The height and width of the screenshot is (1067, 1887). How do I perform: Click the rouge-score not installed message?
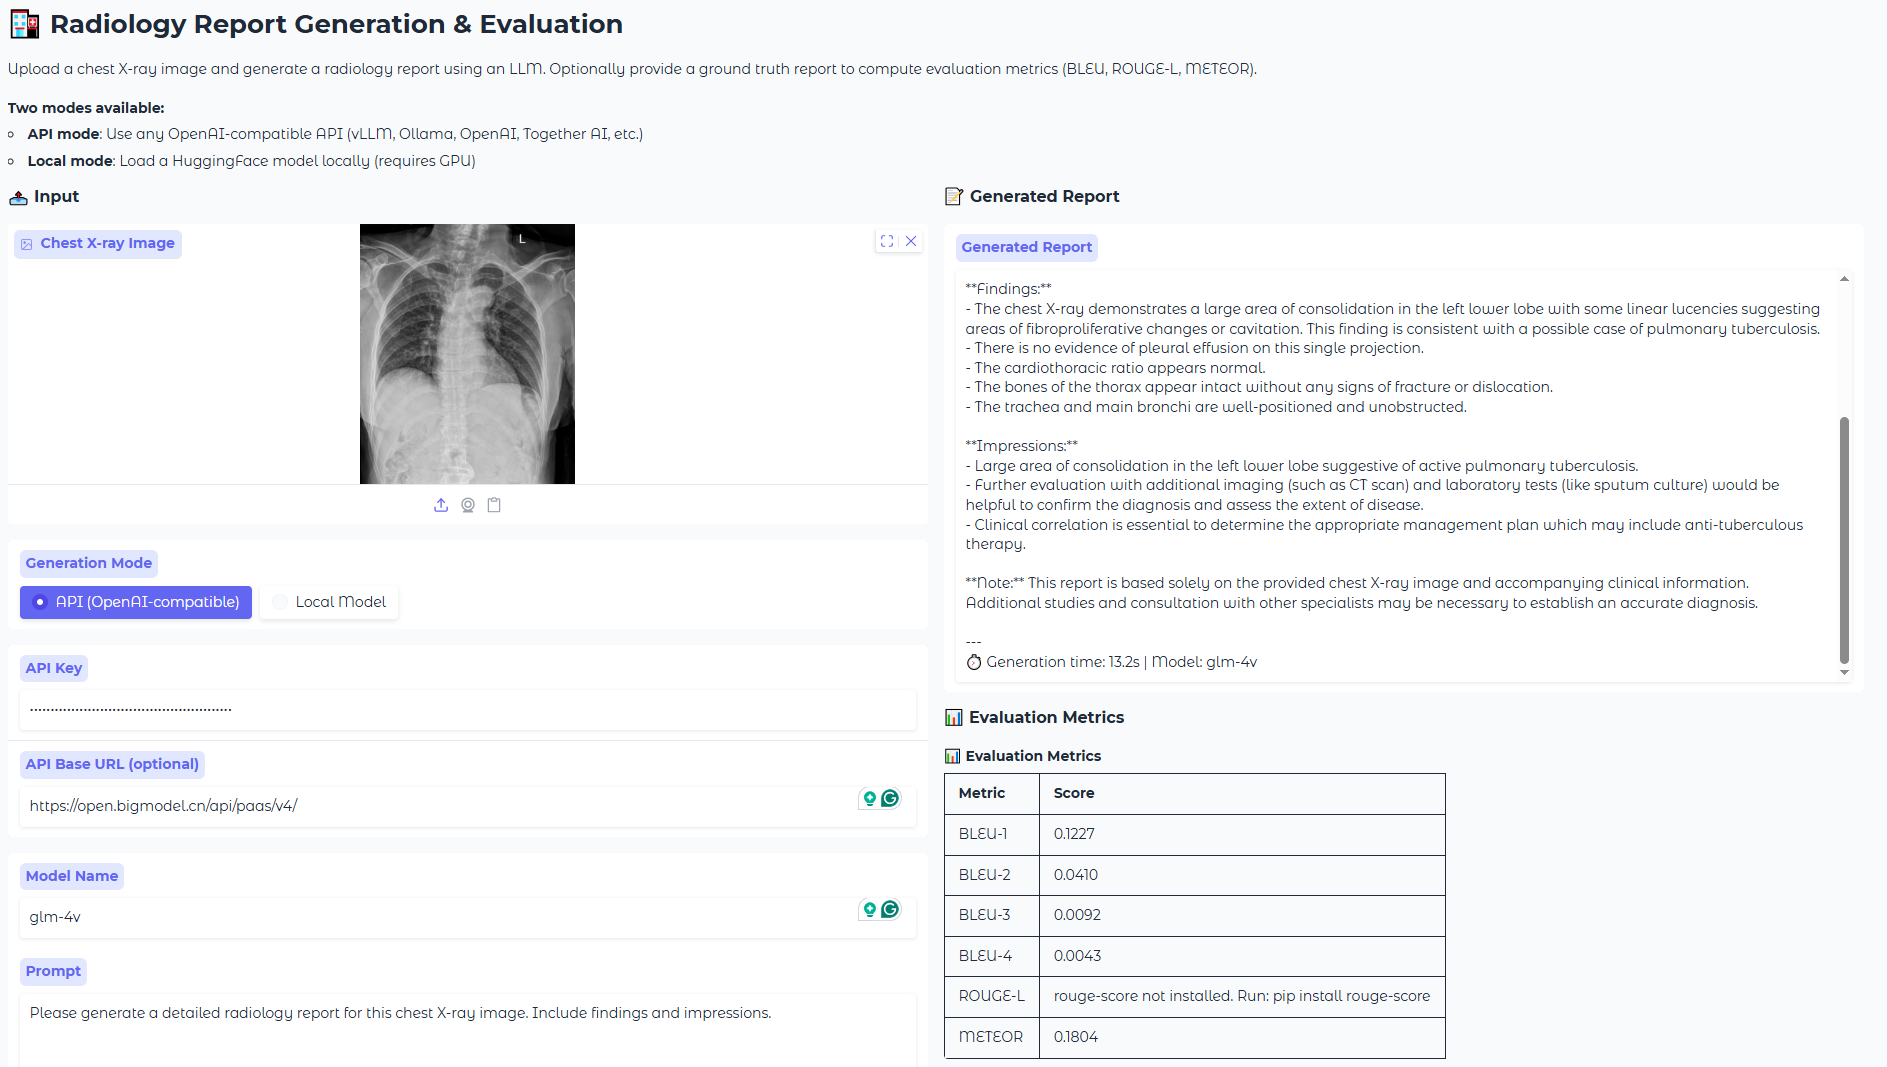pyautogui.click(x=1242, y=996)
